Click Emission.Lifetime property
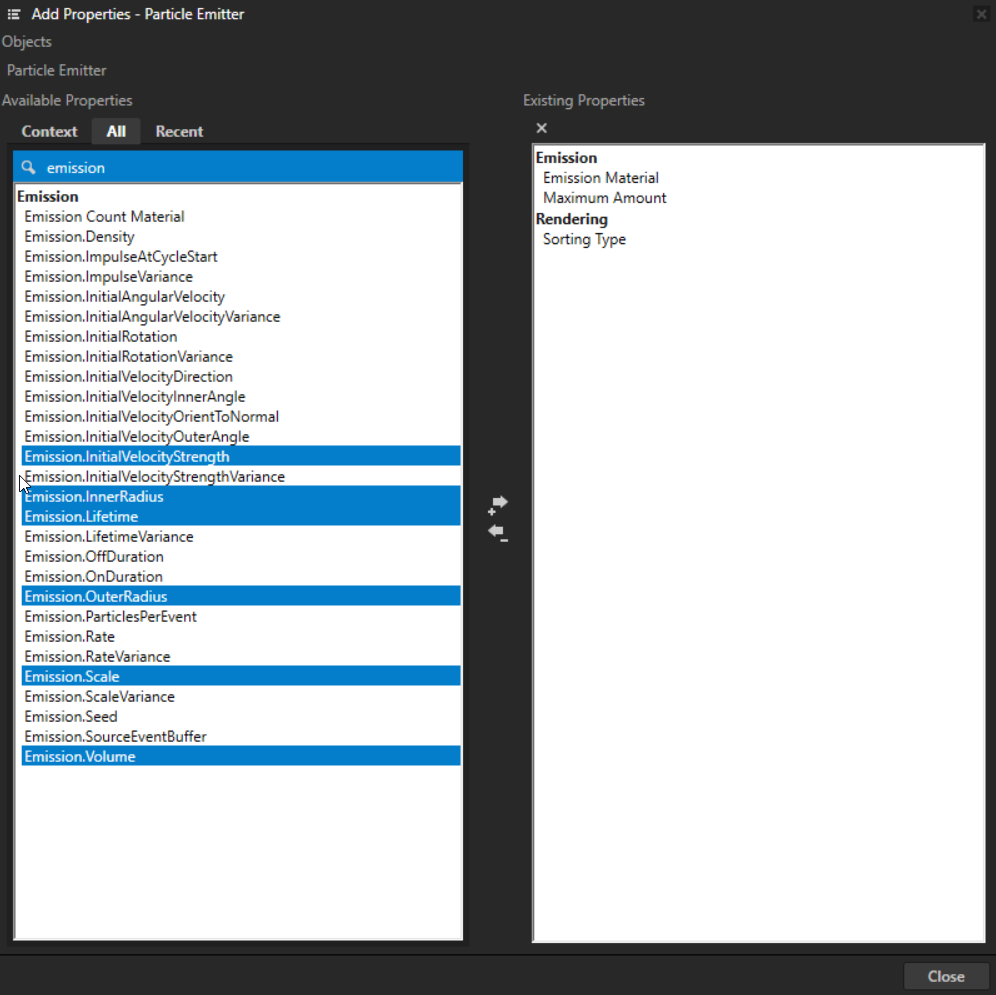This screenshot has height=995, width=996. pos(241,517)
